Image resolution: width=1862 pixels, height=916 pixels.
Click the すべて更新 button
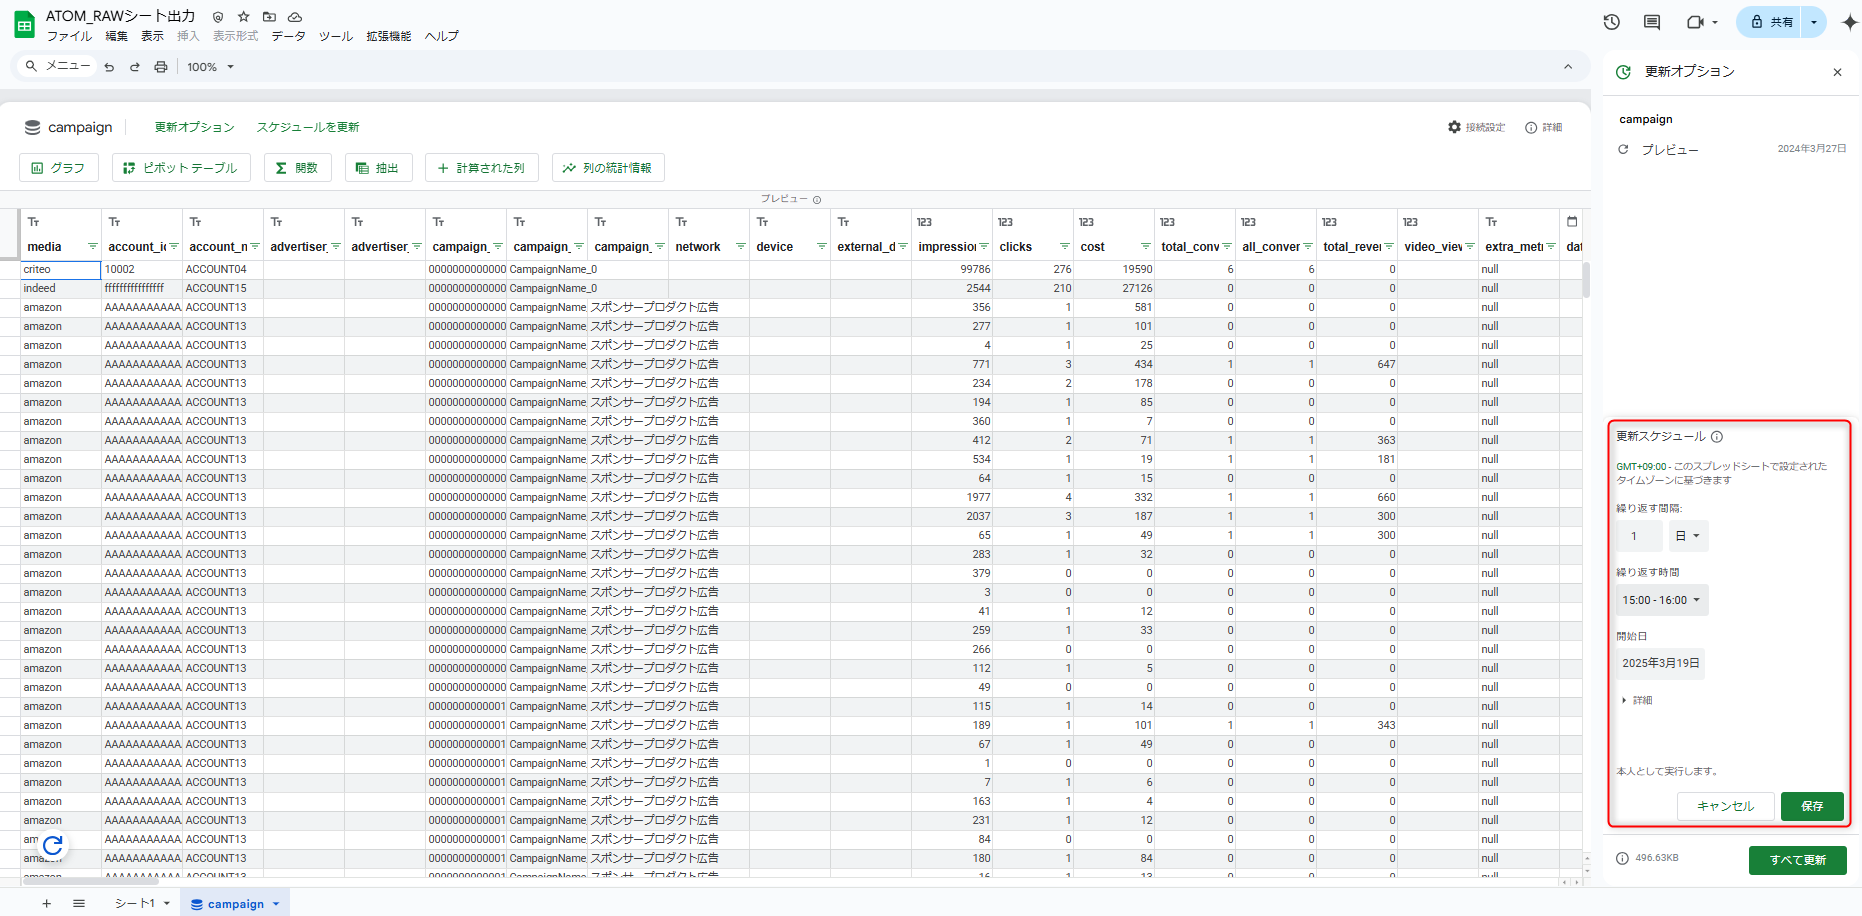tap(1797, 860)
